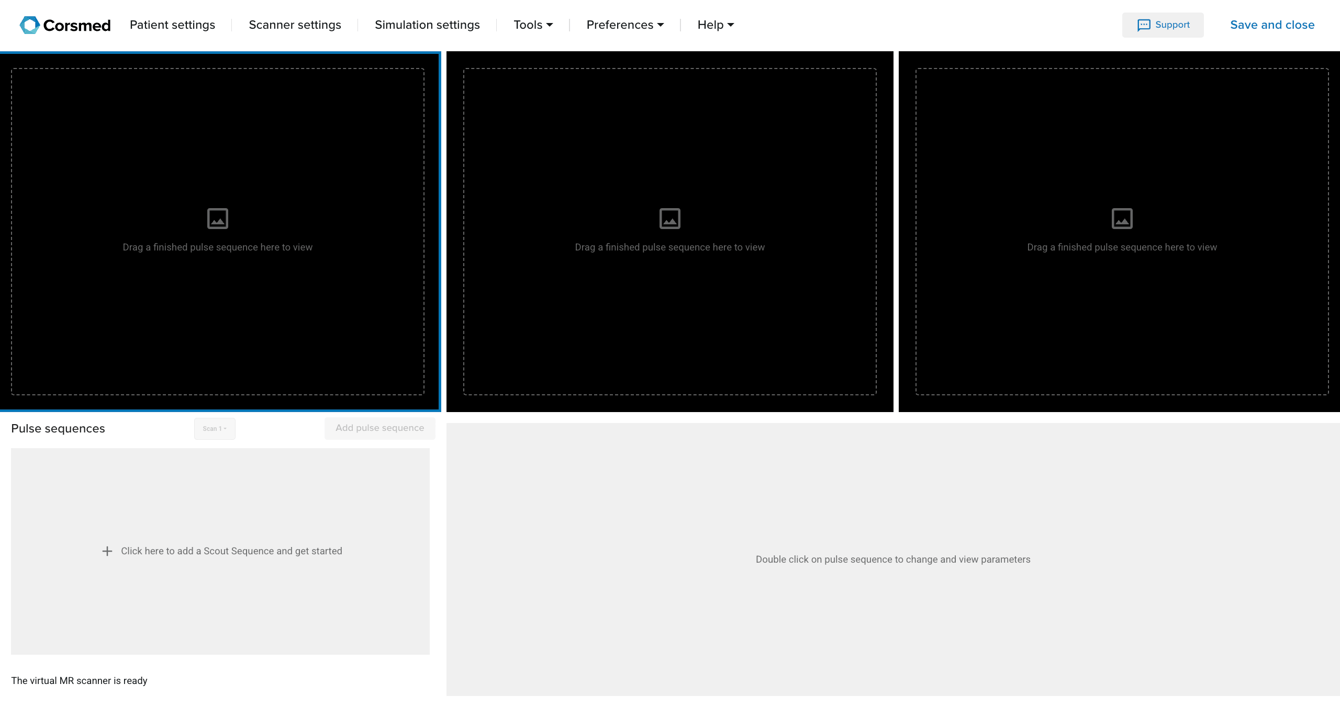Click Save and close link

[1272, 25]
